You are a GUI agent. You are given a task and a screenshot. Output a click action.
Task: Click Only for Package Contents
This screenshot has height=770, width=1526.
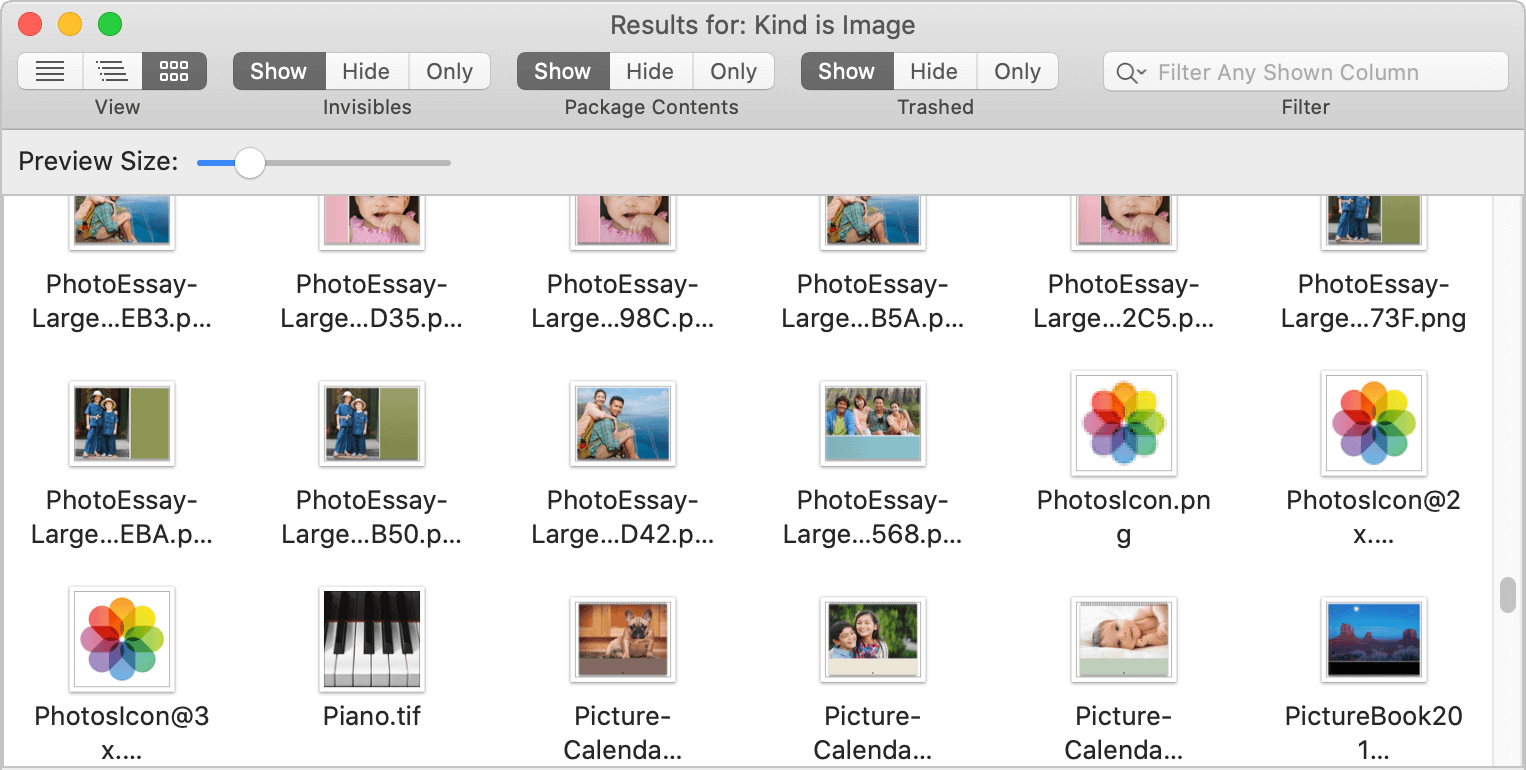733,71
